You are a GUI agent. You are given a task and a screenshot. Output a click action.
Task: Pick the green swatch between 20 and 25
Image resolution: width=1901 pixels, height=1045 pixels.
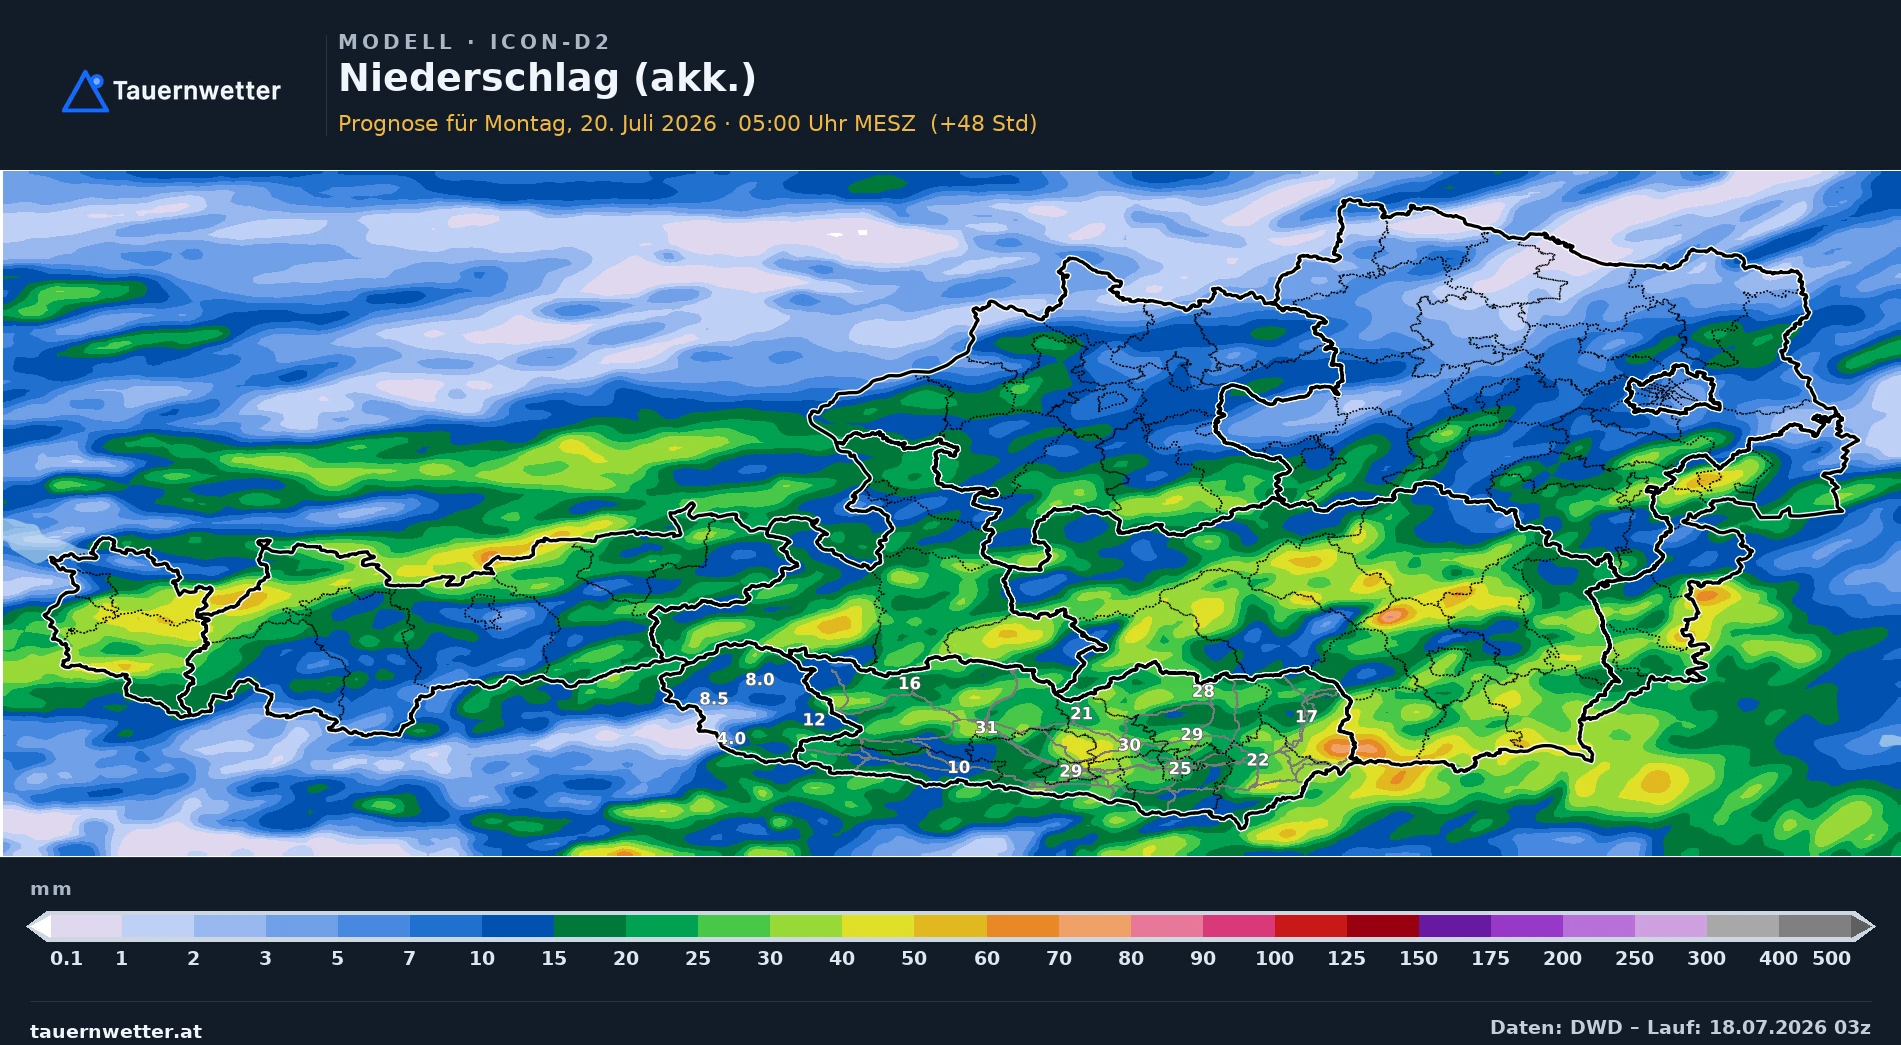[662, 926]
